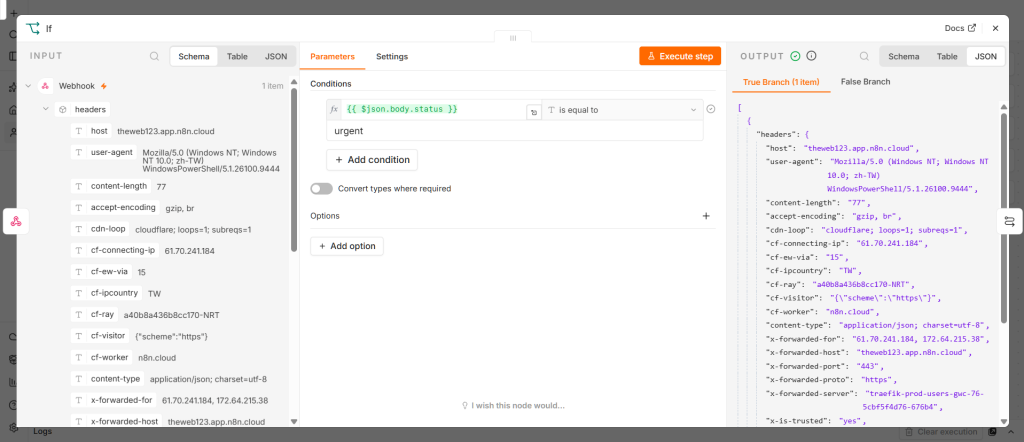Viewport: 1024px width, 442px height.
Task: Click the object cube icon beside headers
Action: (x=63, y=109)
